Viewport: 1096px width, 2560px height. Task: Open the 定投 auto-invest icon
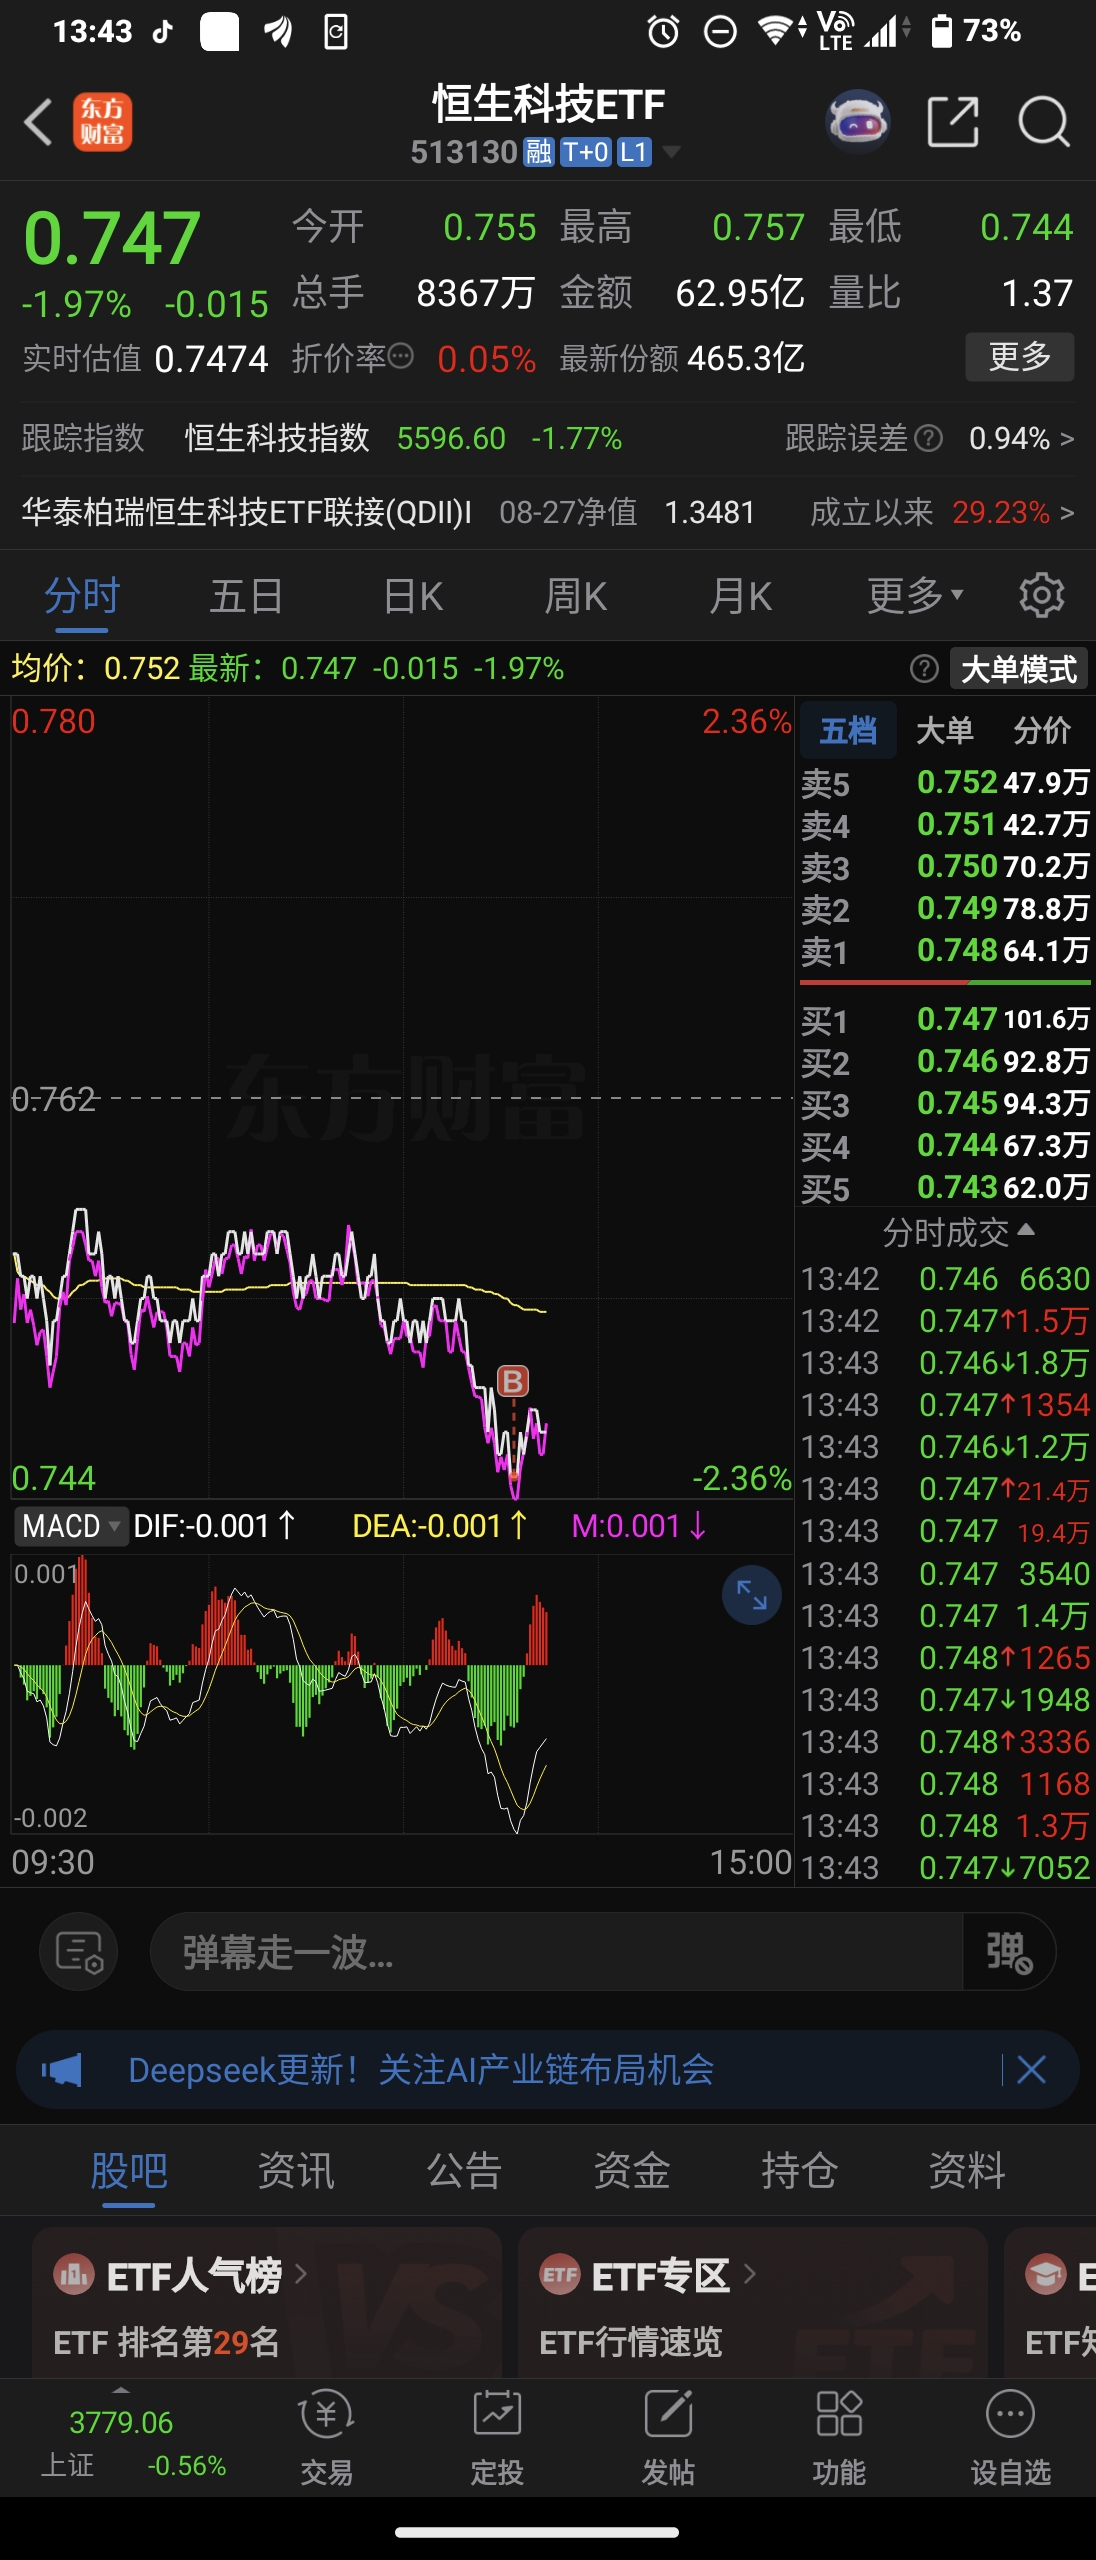(x=497, y=2436)
